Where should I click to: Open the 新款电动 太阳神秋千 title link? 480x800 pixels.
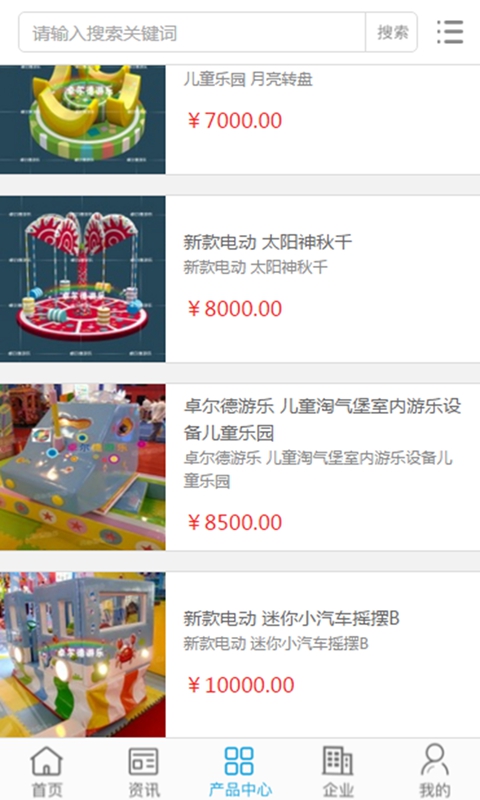(x=268, y=242)
